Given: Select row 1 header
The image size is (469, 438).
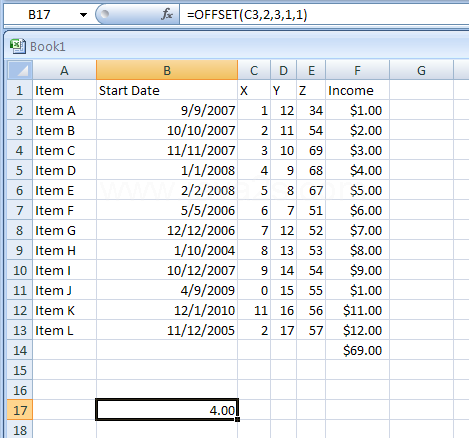Looking at the screenshot, I should (x=20, y=90).
